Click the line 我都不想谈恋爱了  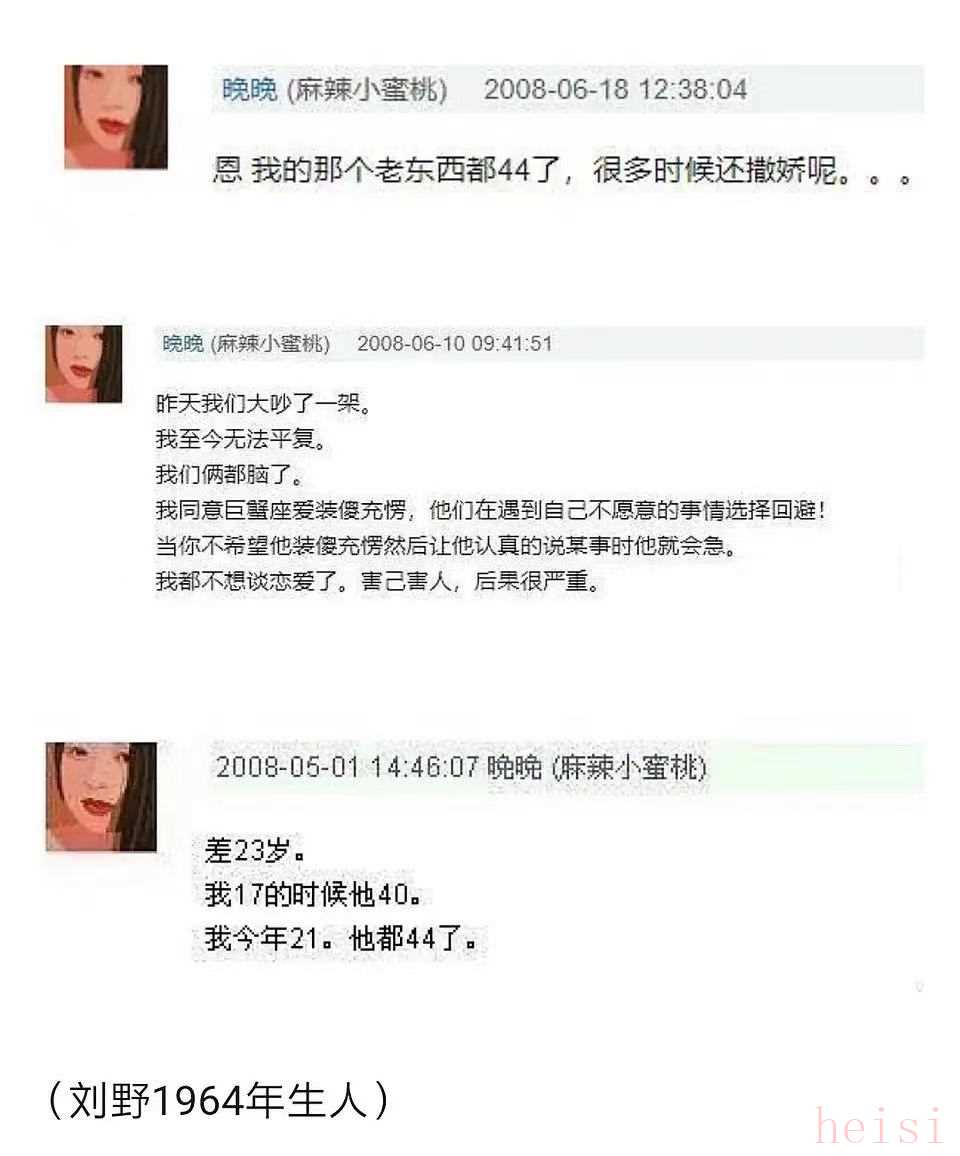click(x=379, y=582)
